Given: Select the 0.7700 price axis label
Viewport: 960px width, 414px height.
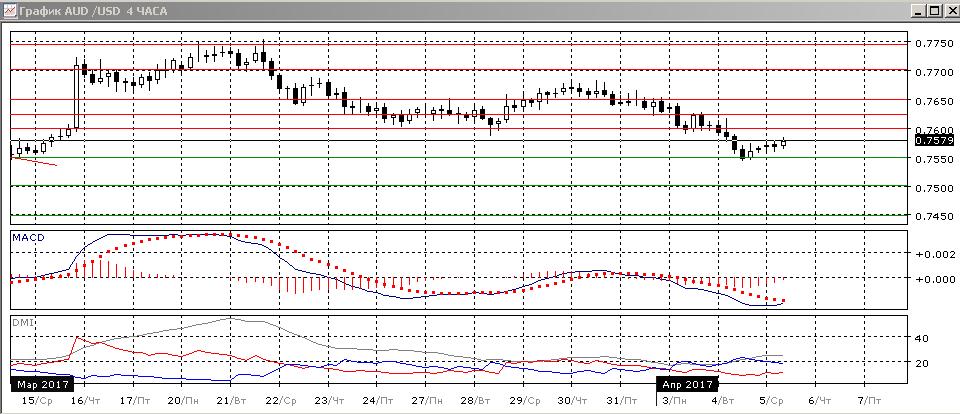Looking at the screenshot, I should 934,72.
